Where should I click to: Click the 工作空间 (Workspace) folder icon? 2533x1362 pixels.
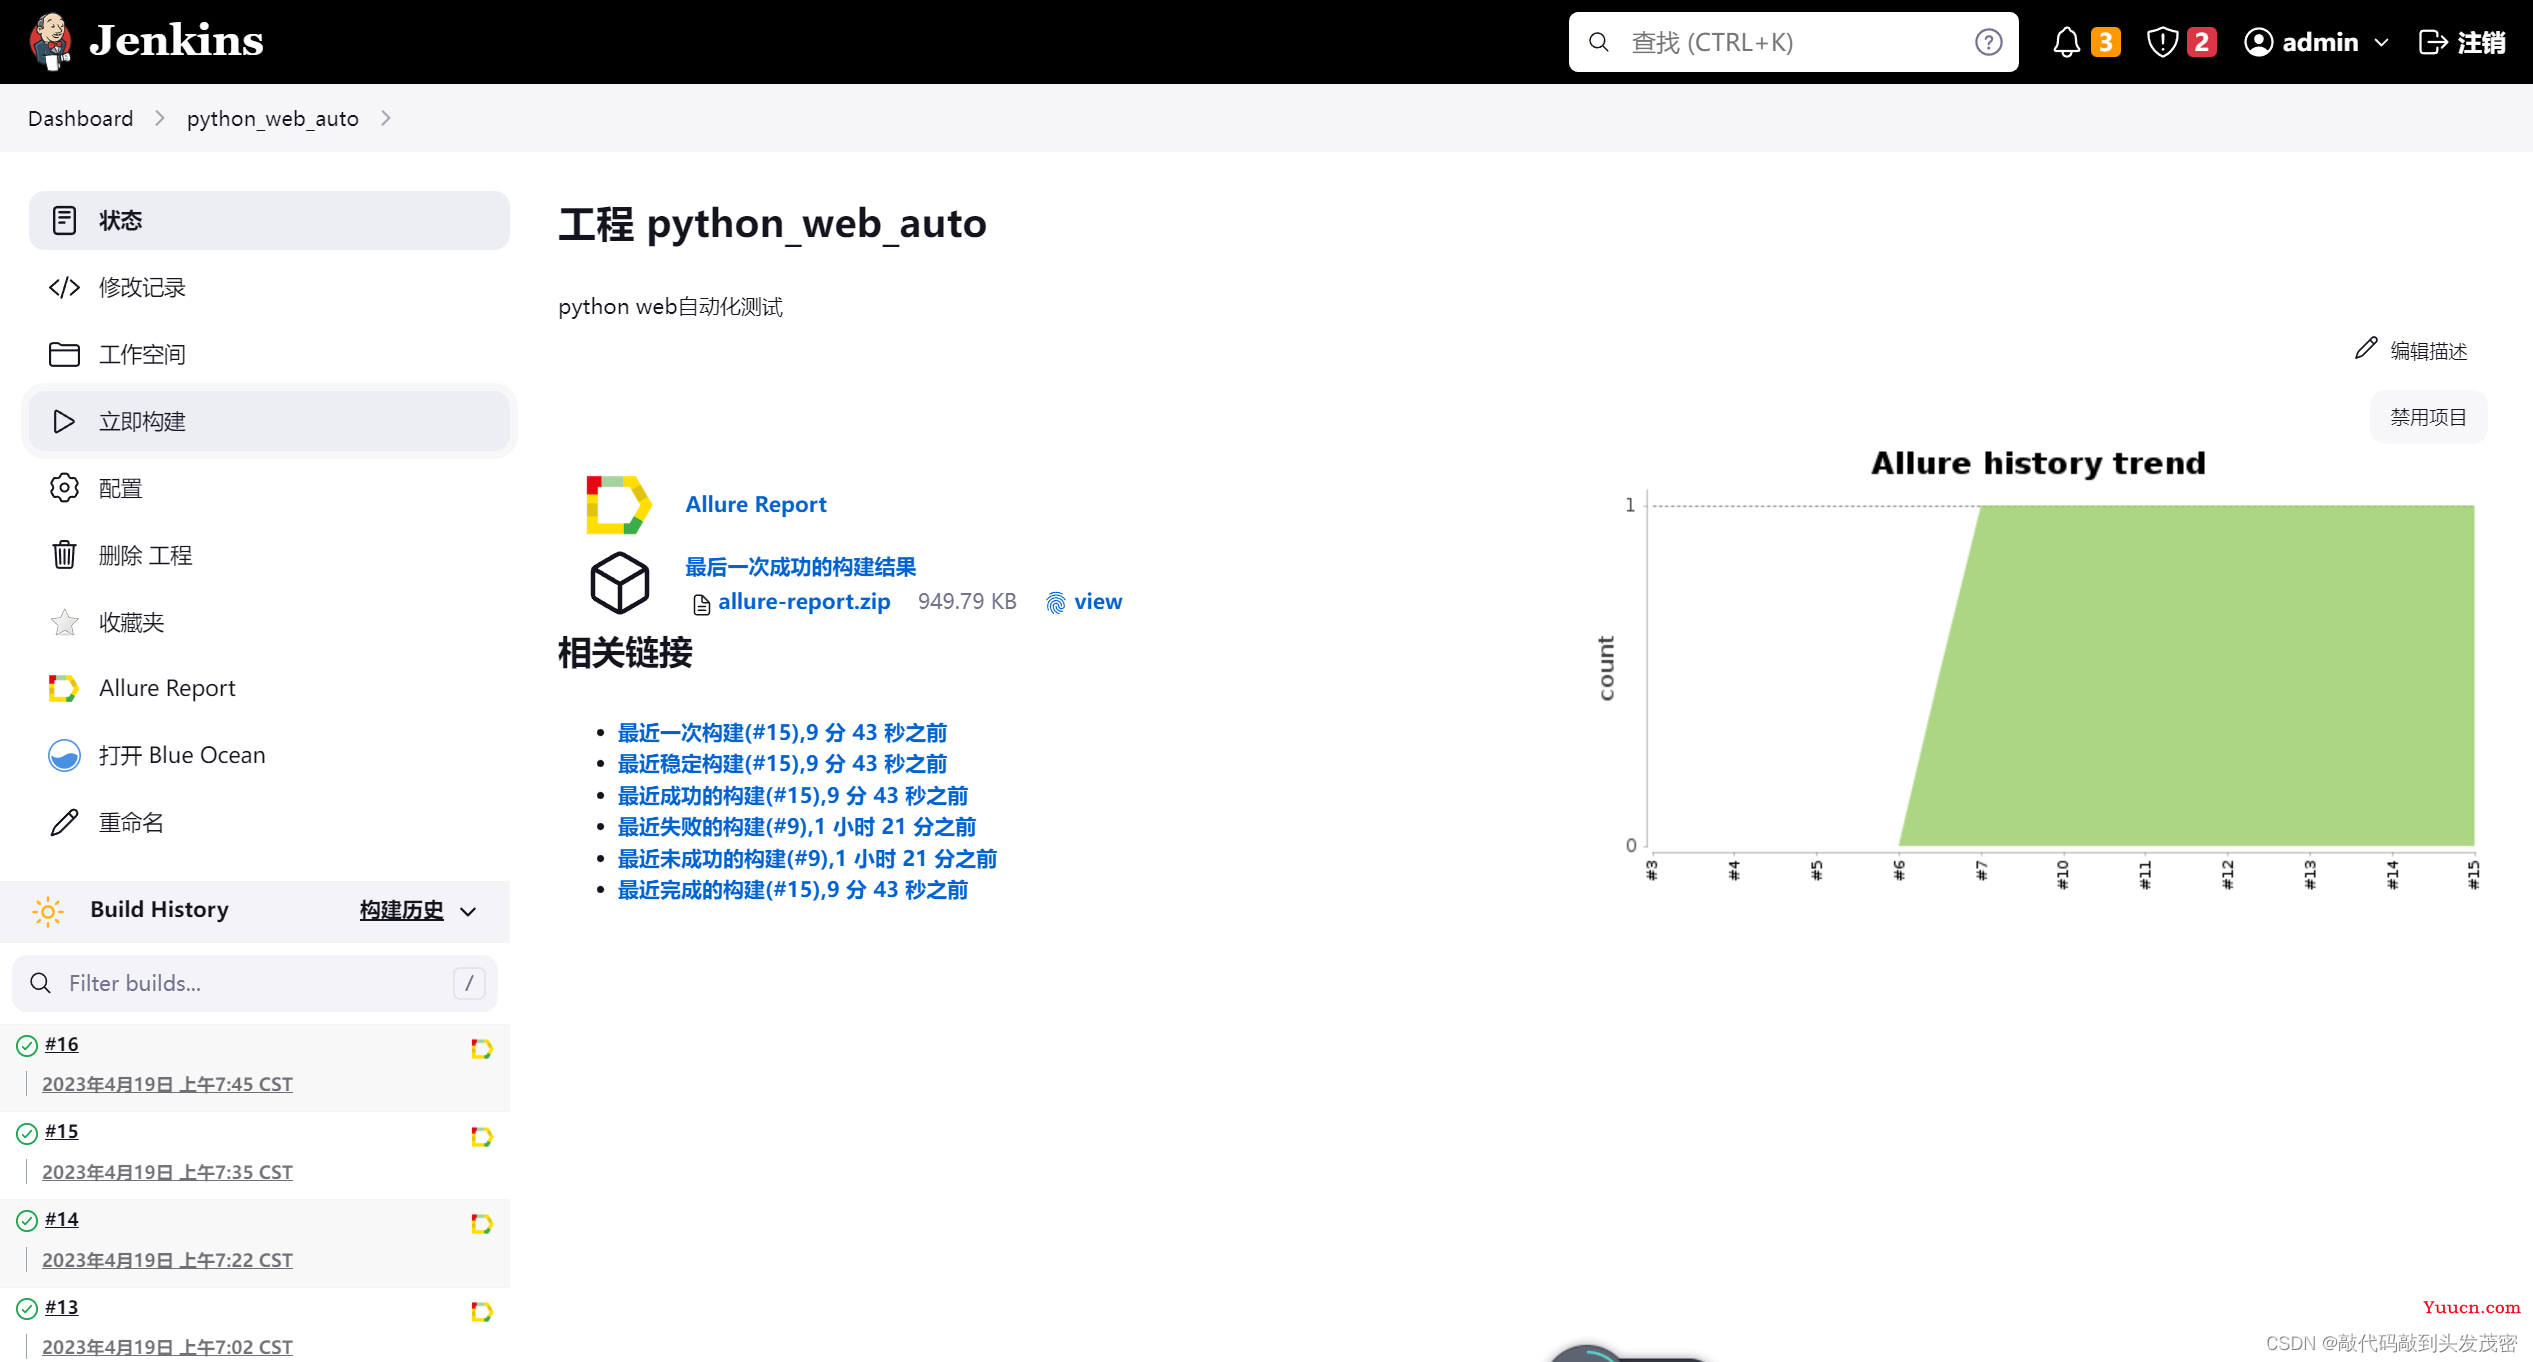pos(64,354)
